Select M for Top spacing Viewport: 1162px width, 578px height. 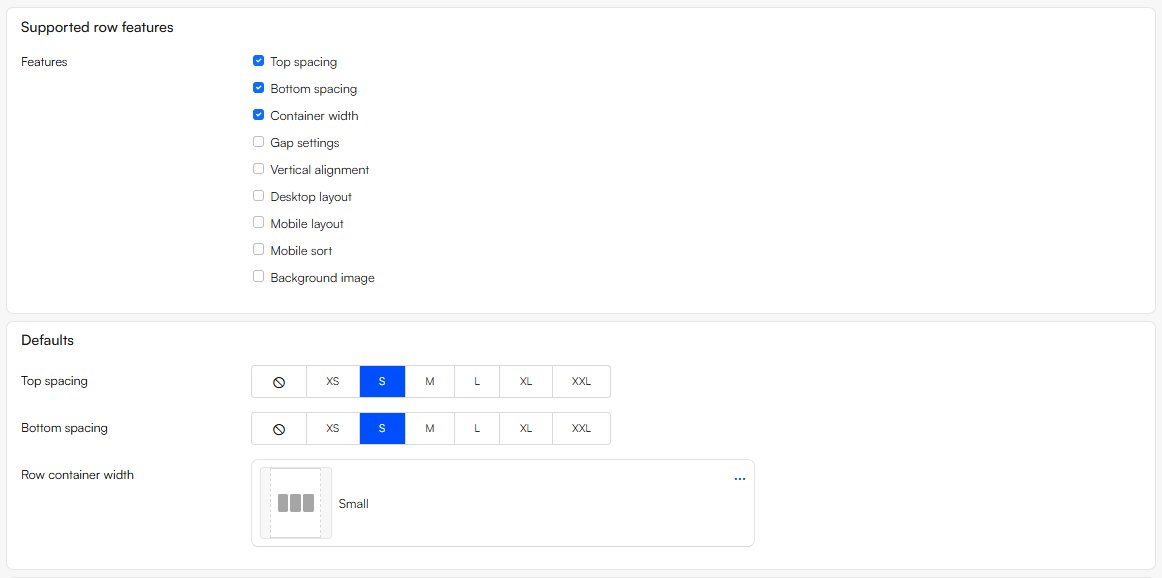point(429,381)
